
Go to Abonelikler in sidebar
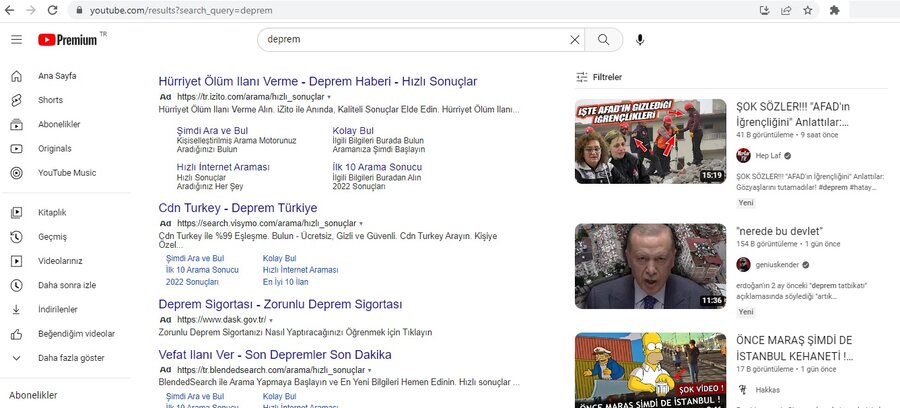click(x=58, y=124)
